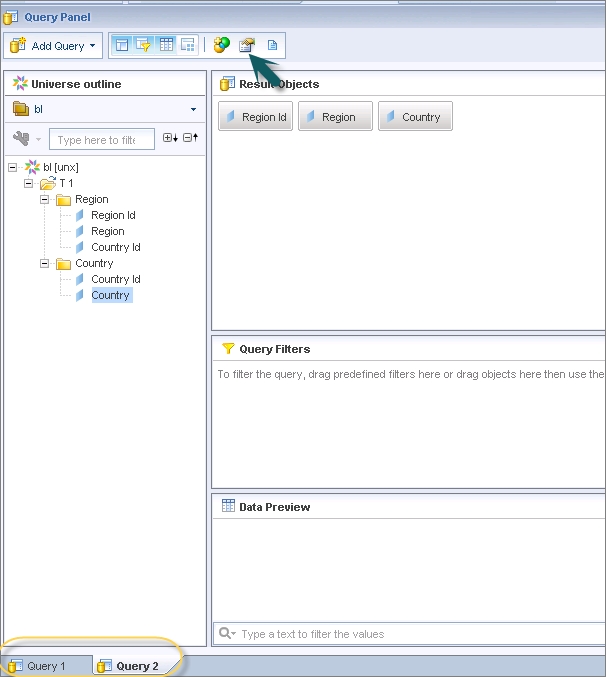Toggle the query filters panel view
This screenshot has width=606, height=677.
pos(143,45)
